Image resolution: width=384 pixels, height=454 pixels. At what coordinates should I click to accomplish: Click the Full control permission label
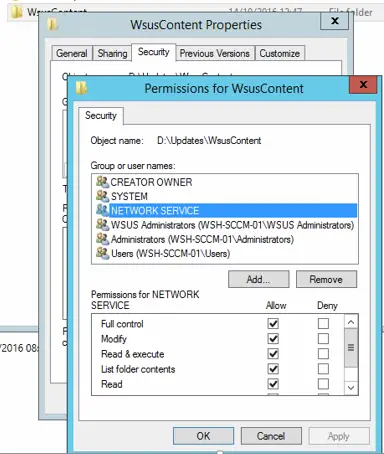[x=122, y=324]
